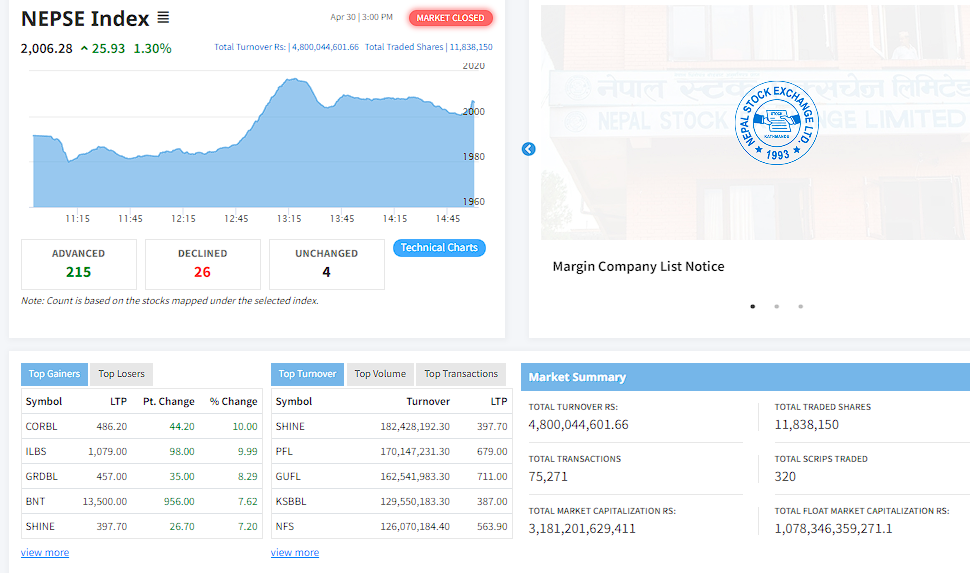The image size is (970, 573).
Task: Open the NEPSE Index list menu icon
Action: click(x=163, y=18)
